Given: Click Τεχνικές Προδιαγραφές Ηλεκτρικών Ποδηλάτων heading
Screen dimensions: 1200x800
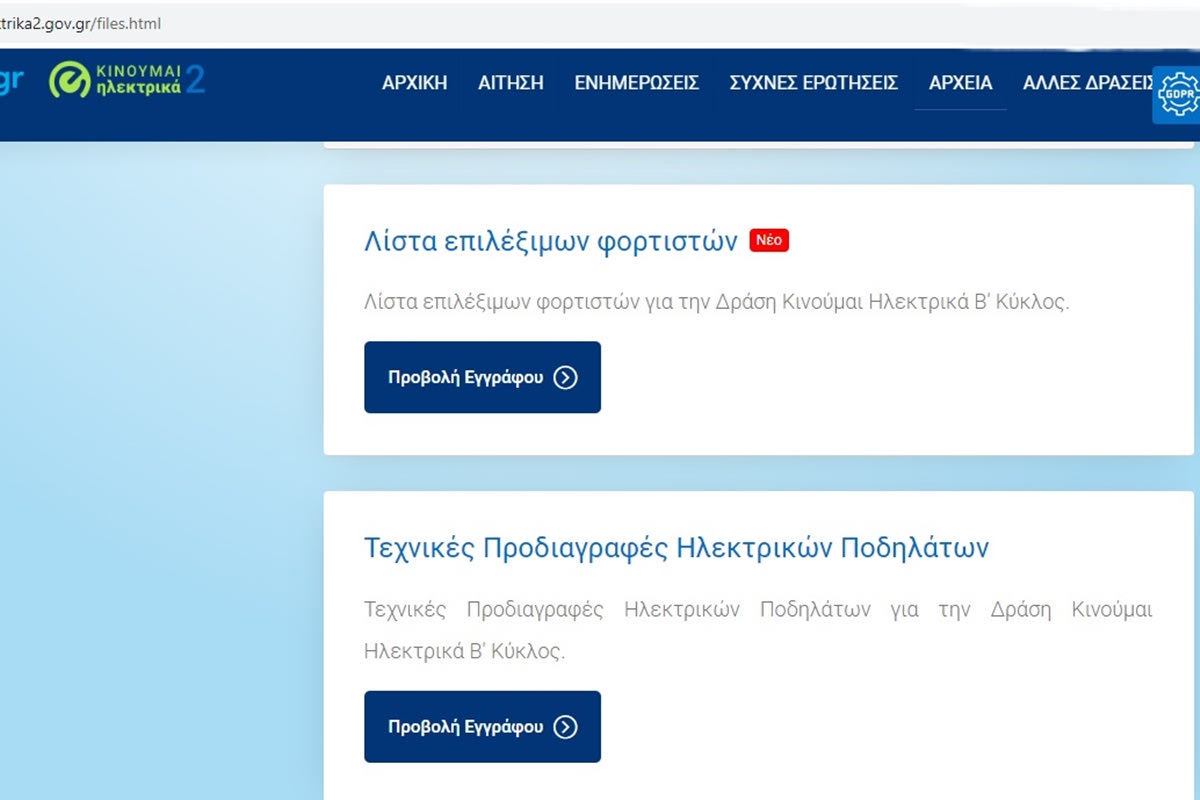Looking at the screenshot, I should (x=676, y=548).
